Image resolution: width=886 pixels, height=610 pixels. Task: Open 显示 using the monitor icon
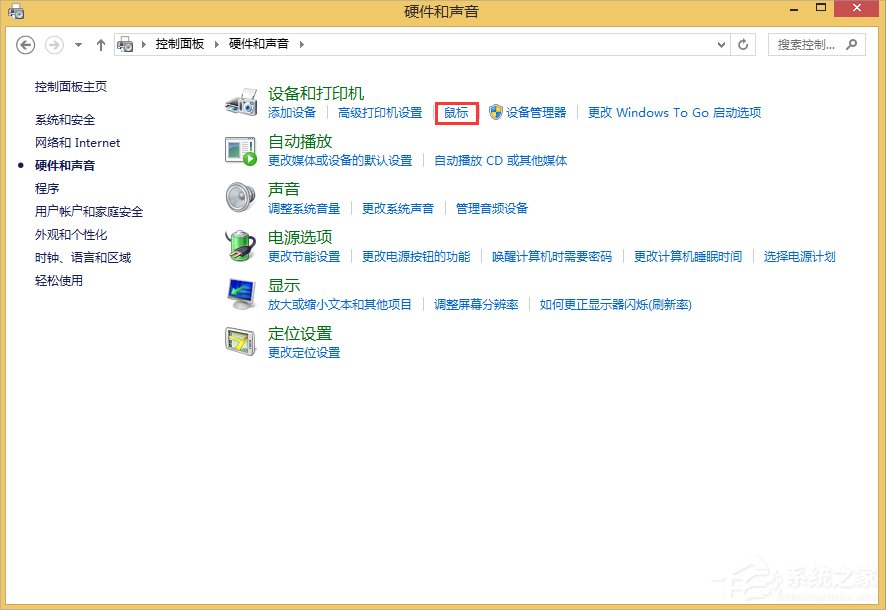coord(240,292)
